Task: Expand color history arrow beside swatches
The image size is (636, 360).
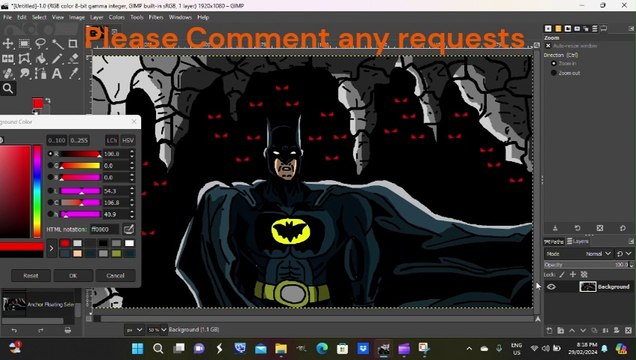Action: 52,249
